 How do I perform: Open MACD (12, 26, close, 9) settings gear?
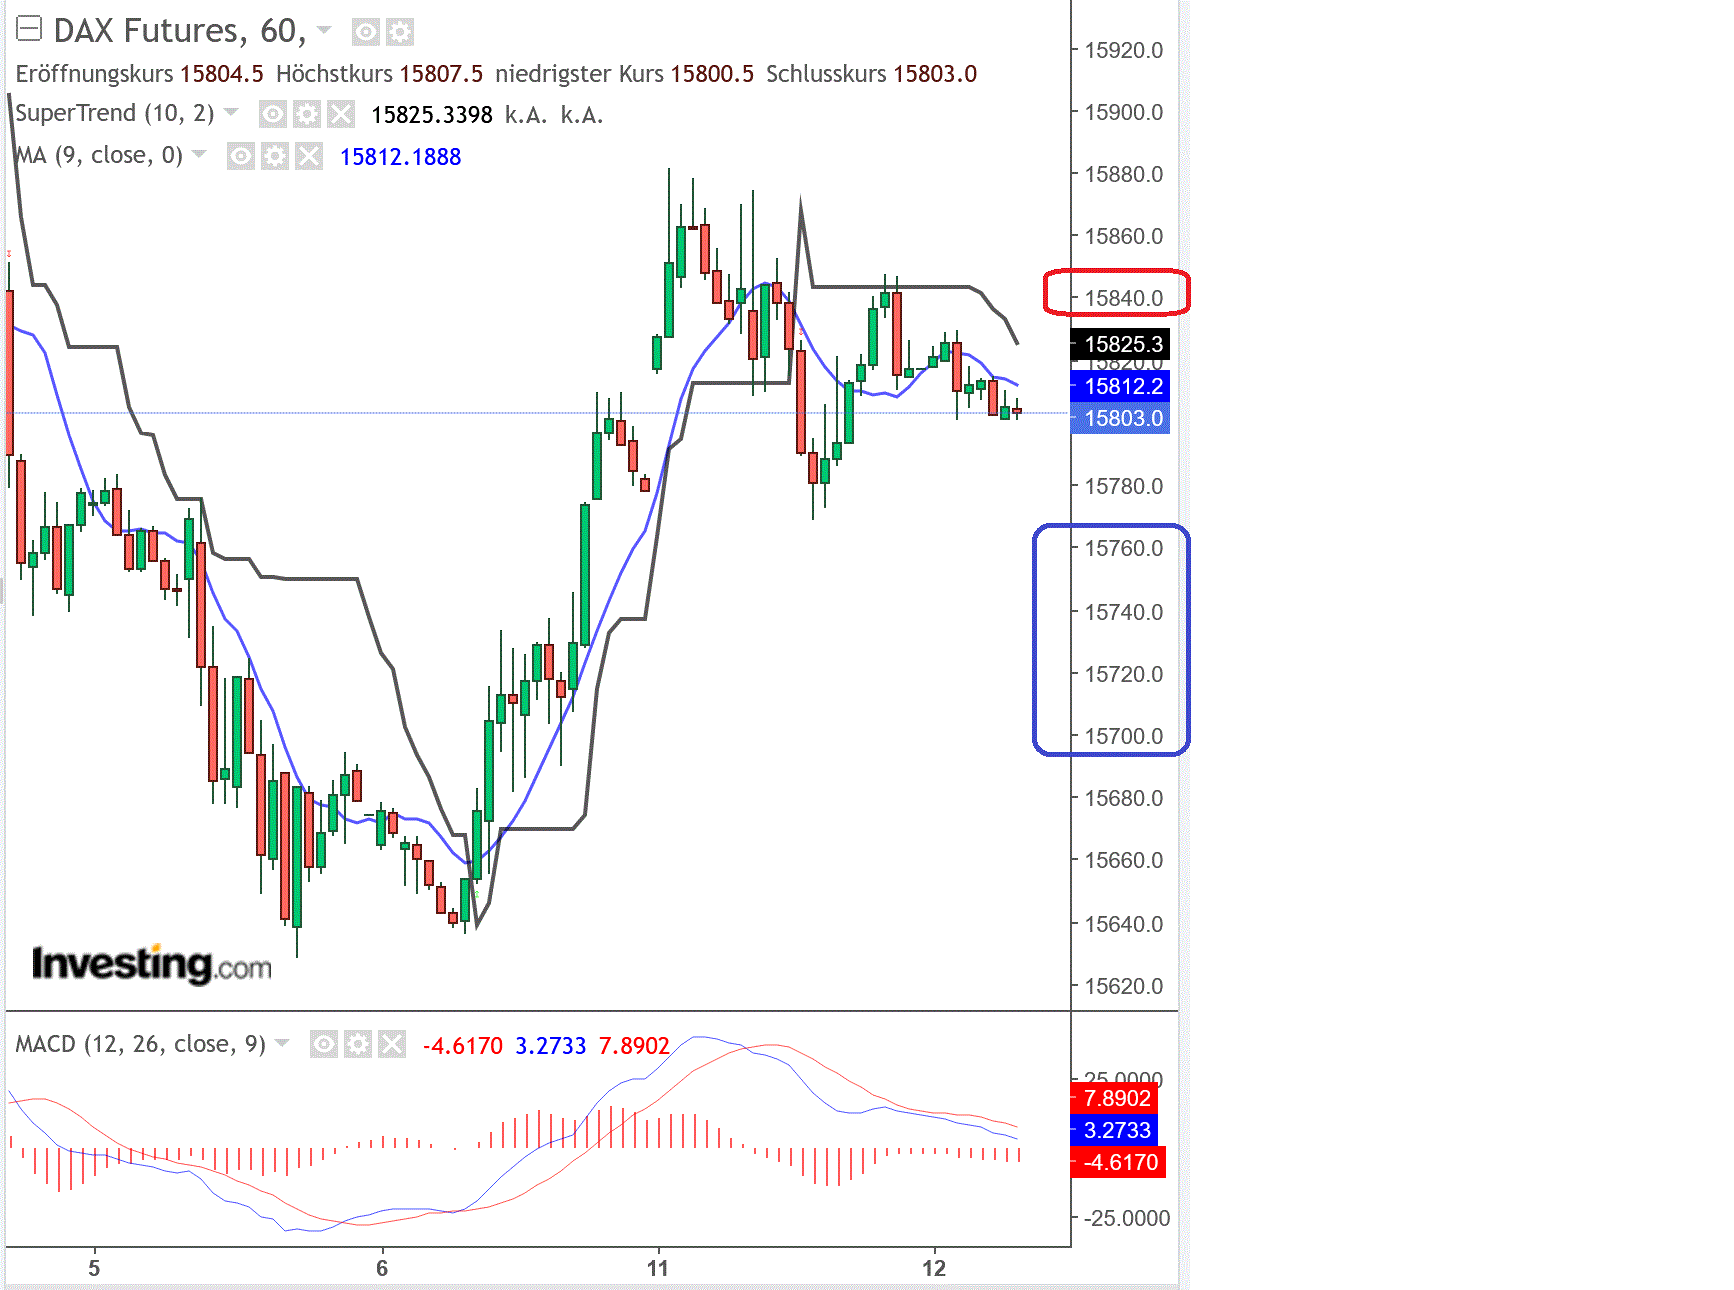(x=357, y=1046)
